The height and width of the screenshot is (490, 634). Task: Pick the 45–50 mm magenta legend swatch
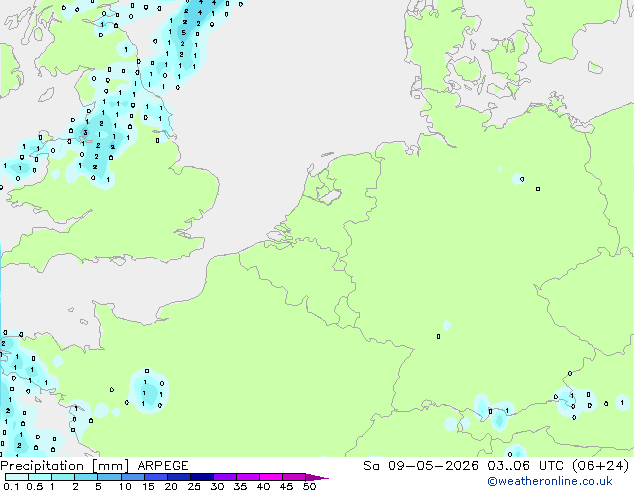294,477
